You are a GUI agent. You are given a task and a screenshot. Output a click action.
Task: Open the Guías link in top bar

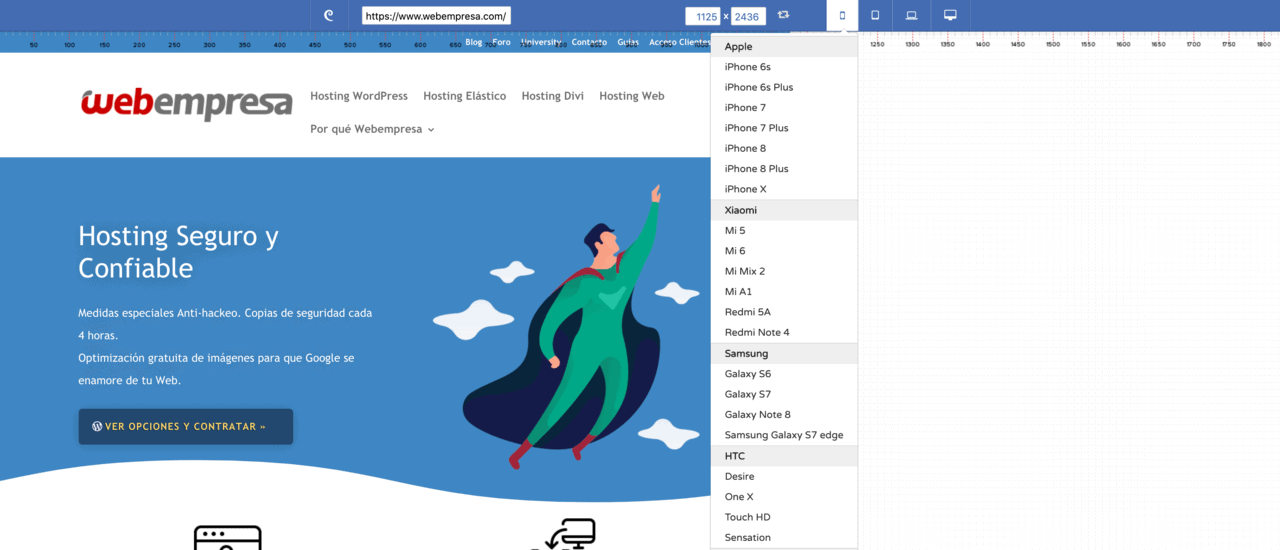(628, 42)
